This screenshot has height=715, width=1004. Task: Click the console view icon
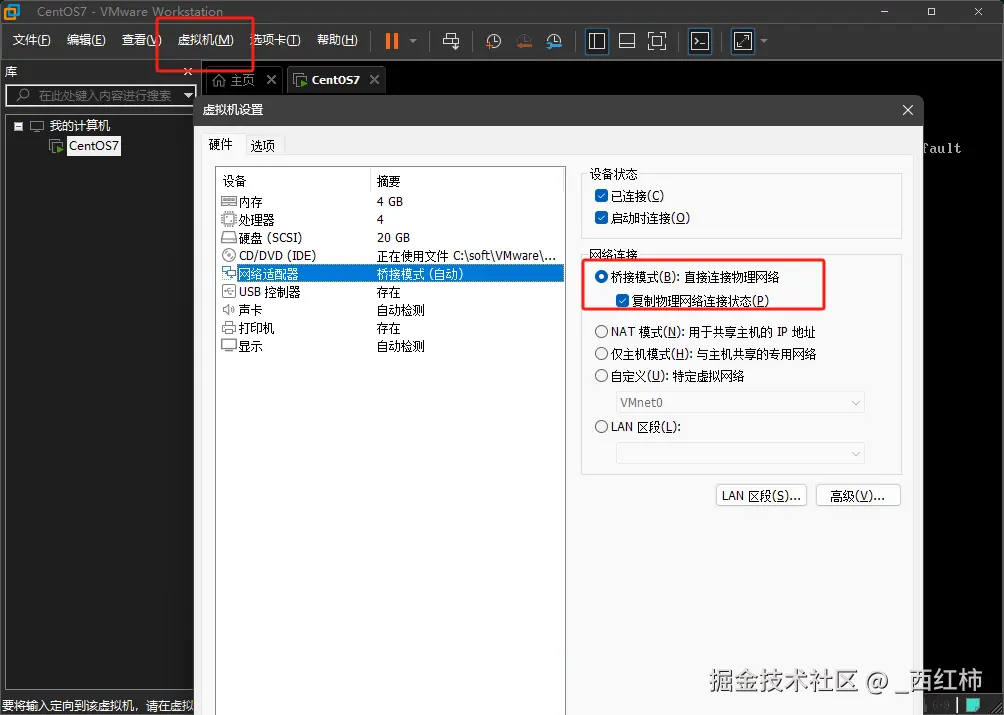pyautogui.click(x=700, y=41)
